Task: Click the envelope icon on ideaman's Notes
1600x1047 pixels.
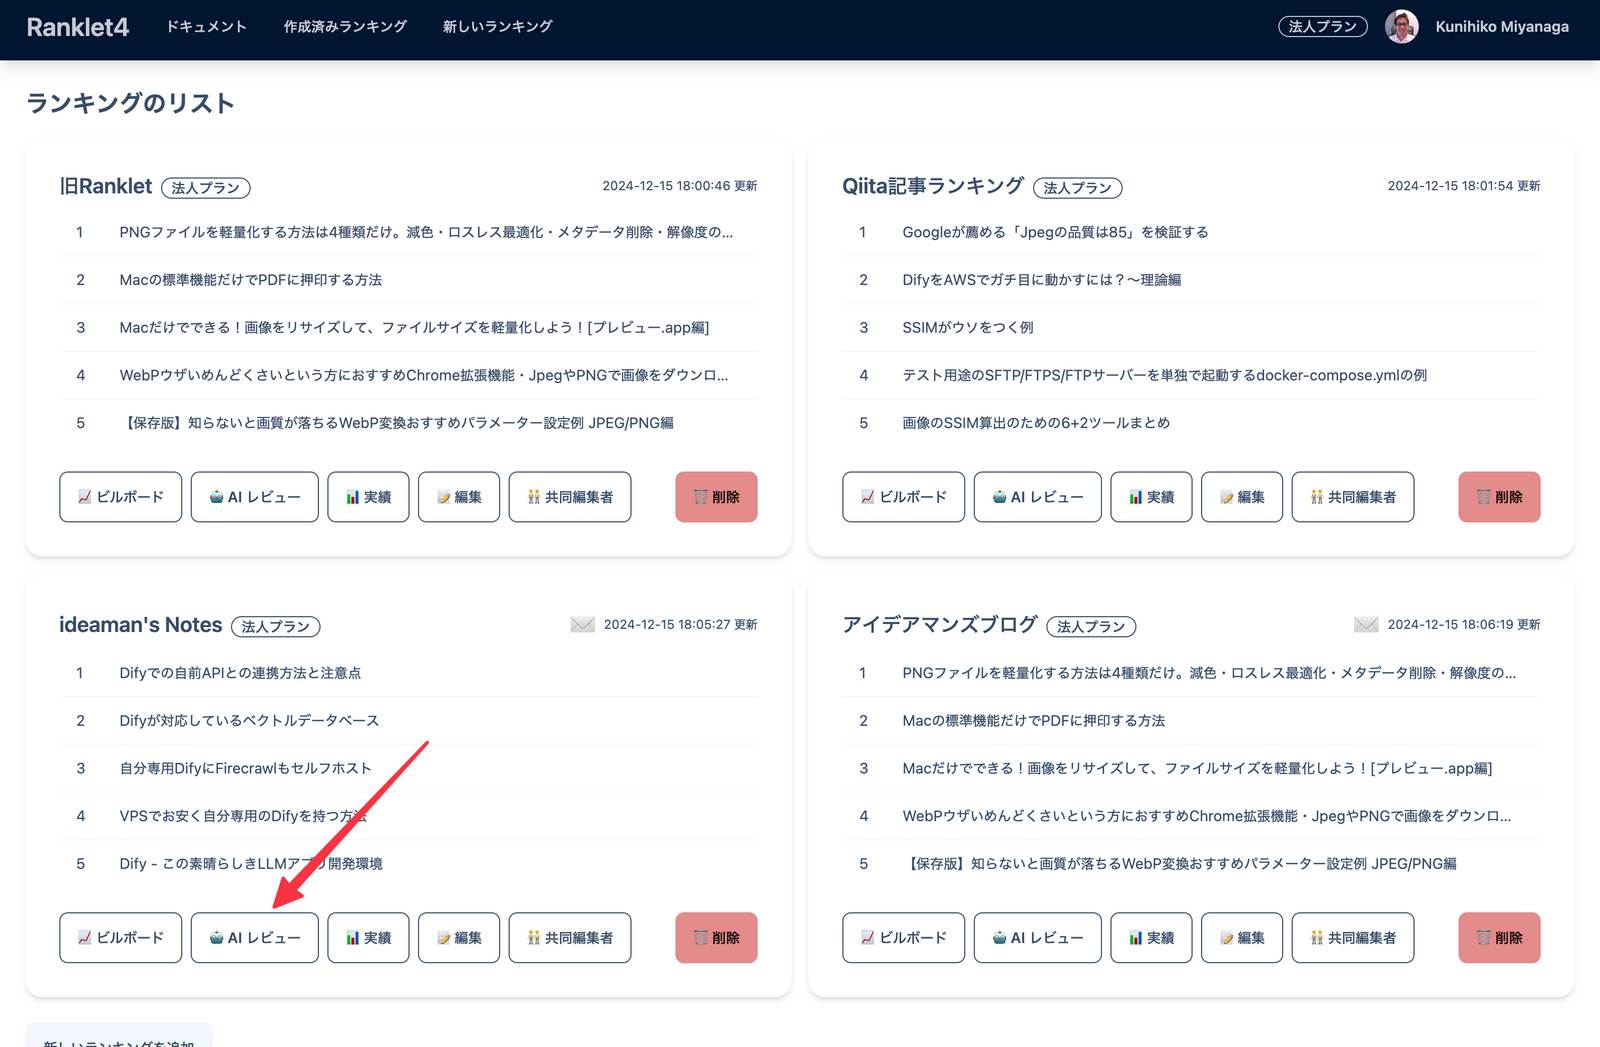Action: [583, 624]
